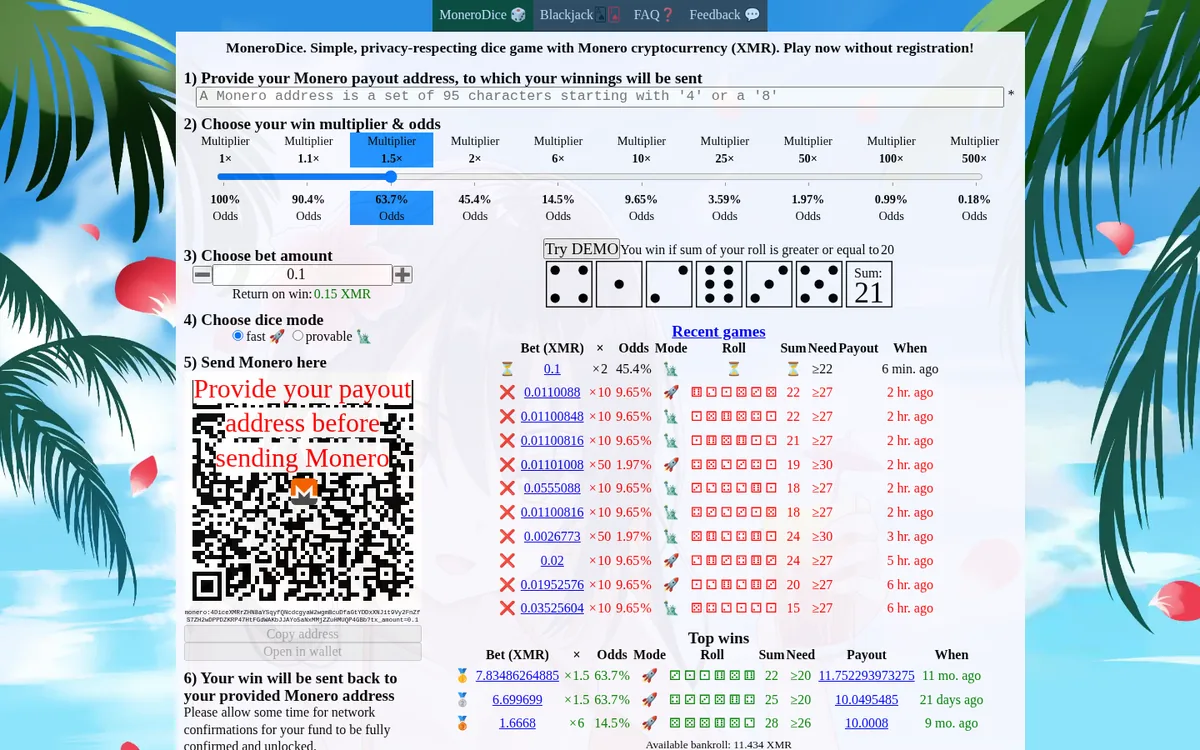Select the 1× multiplier option

point(225,150)
